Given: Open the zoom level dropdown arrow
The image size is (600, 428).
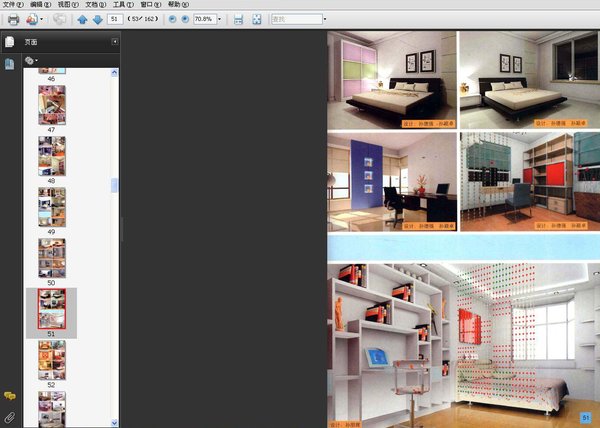Looking at the screenshot, I should coord(220,19).
